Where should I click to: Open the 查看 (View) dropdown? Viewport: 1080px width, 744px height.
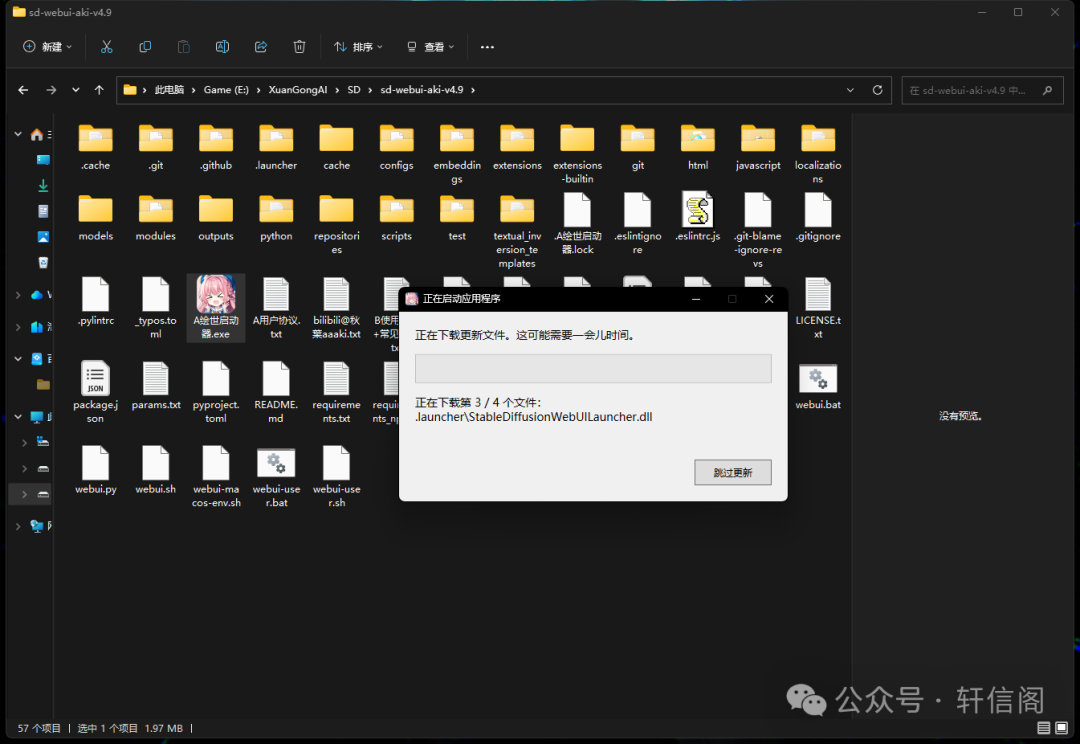coord(430,47)
